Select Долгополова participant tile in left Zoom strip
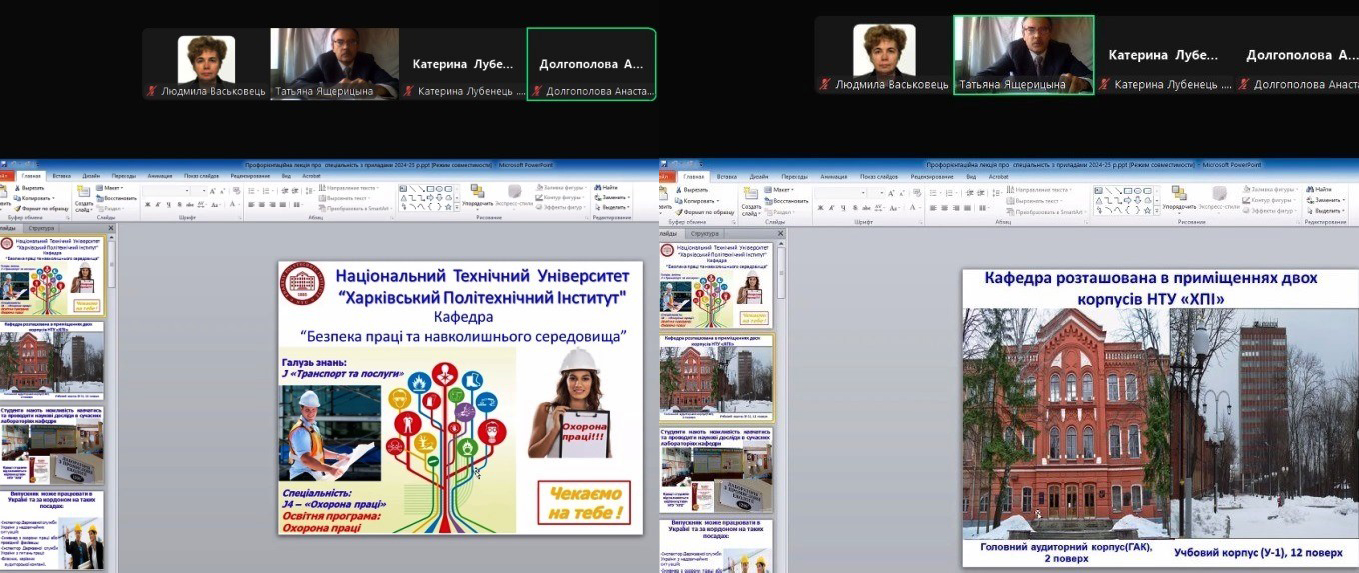 [591, 64]
